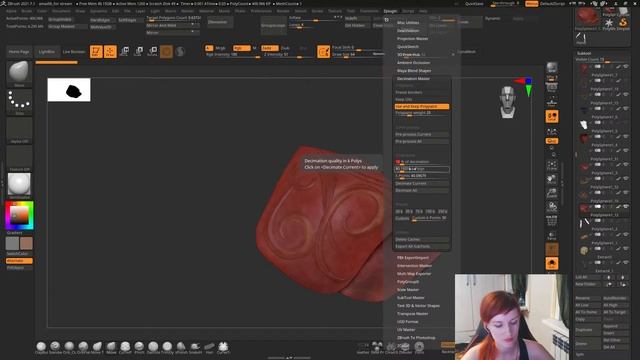Image resolution: width=640 pixels, height=360 pixels.
Task: Expand Projection Master plugin section
Action: [x=413, y=39]
